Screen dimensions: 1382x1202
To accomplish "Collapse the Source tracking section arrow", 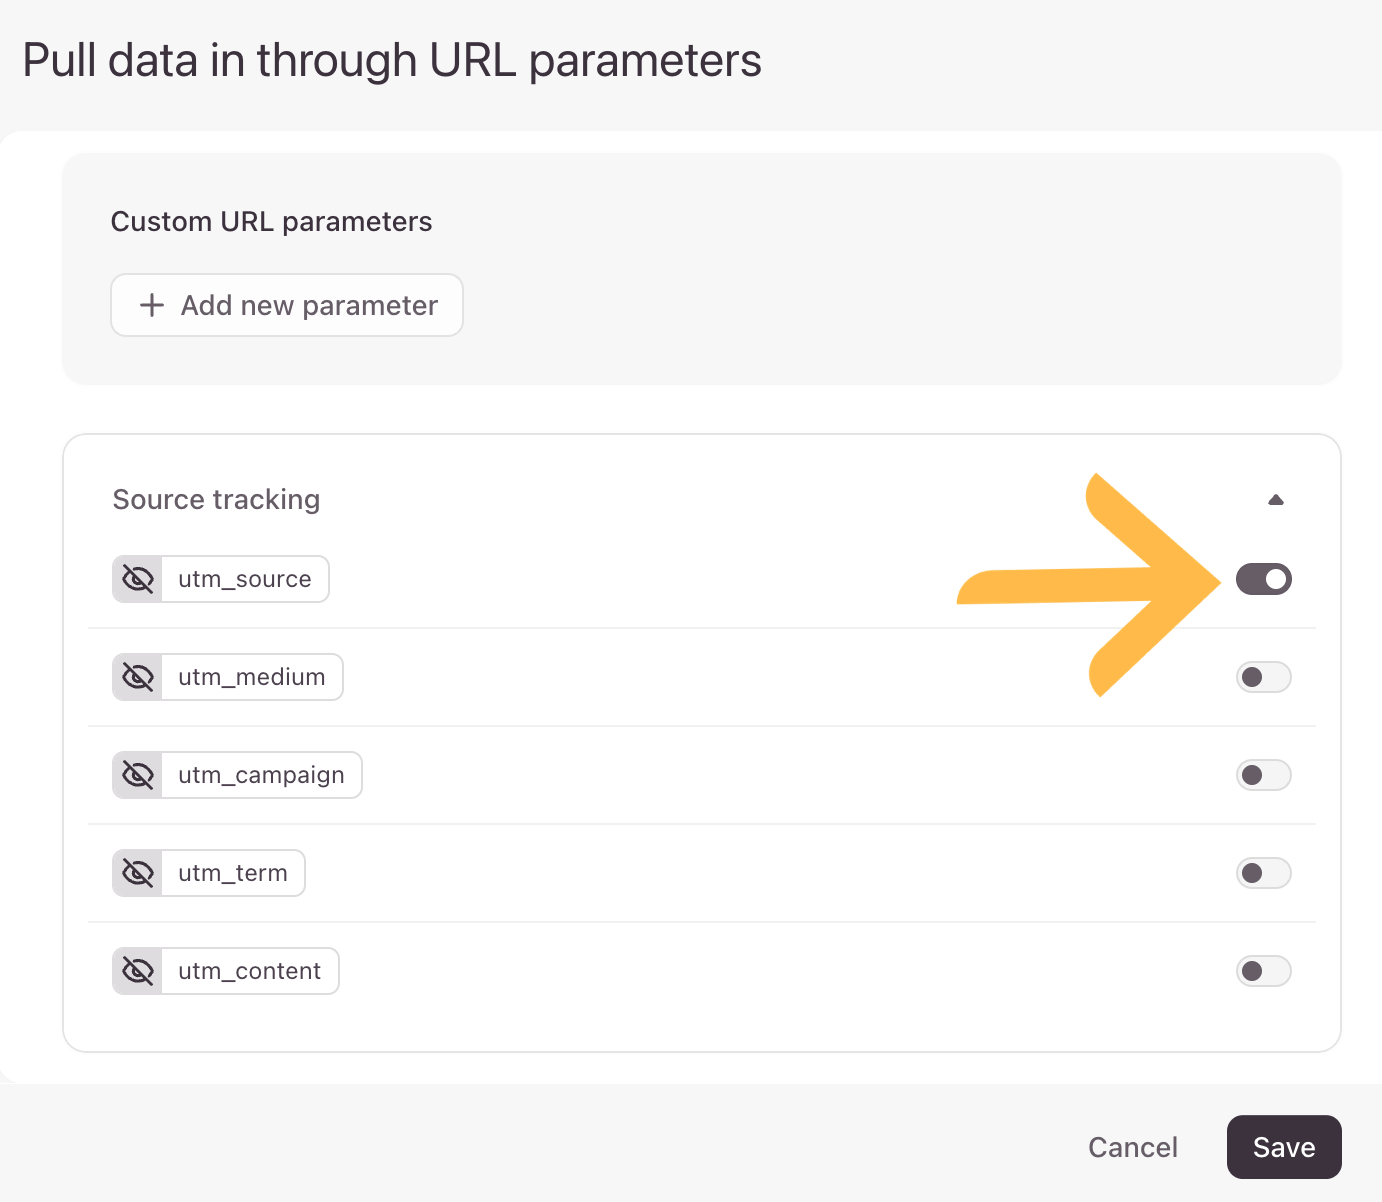I will (x=1276, y=500).
